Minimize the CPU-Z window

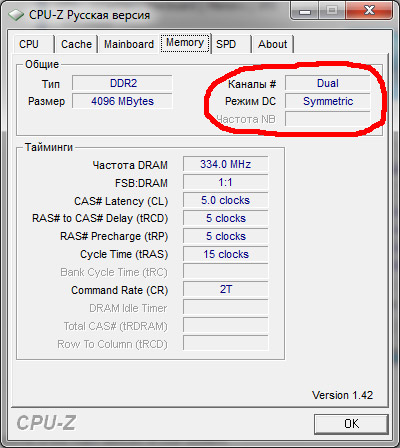305,11
